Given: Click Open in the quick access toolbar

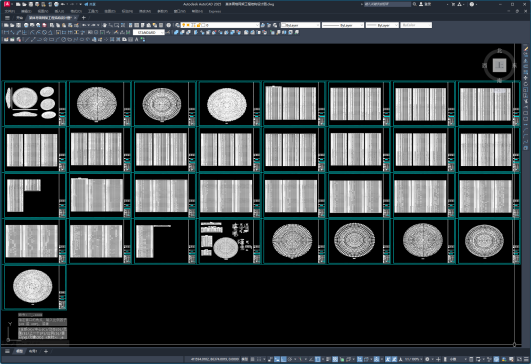Looking at the screenshot, I should point(24,4).
